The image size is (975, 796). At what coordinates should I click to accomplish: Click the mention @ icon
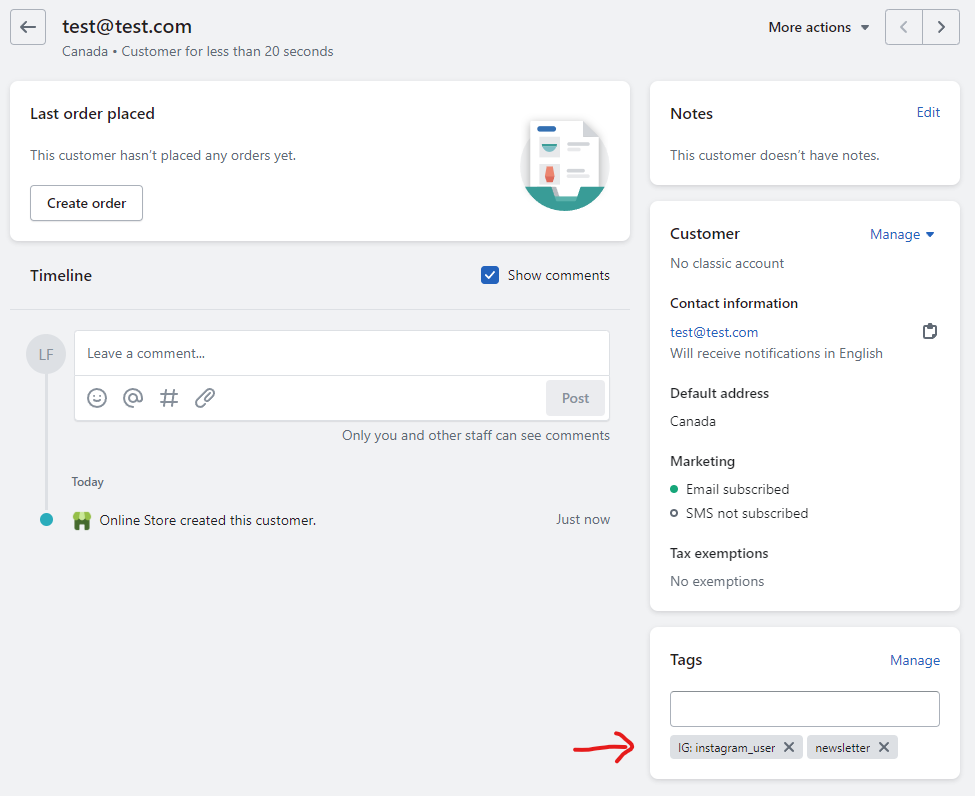pyautogui.click(x=133, y=398)
